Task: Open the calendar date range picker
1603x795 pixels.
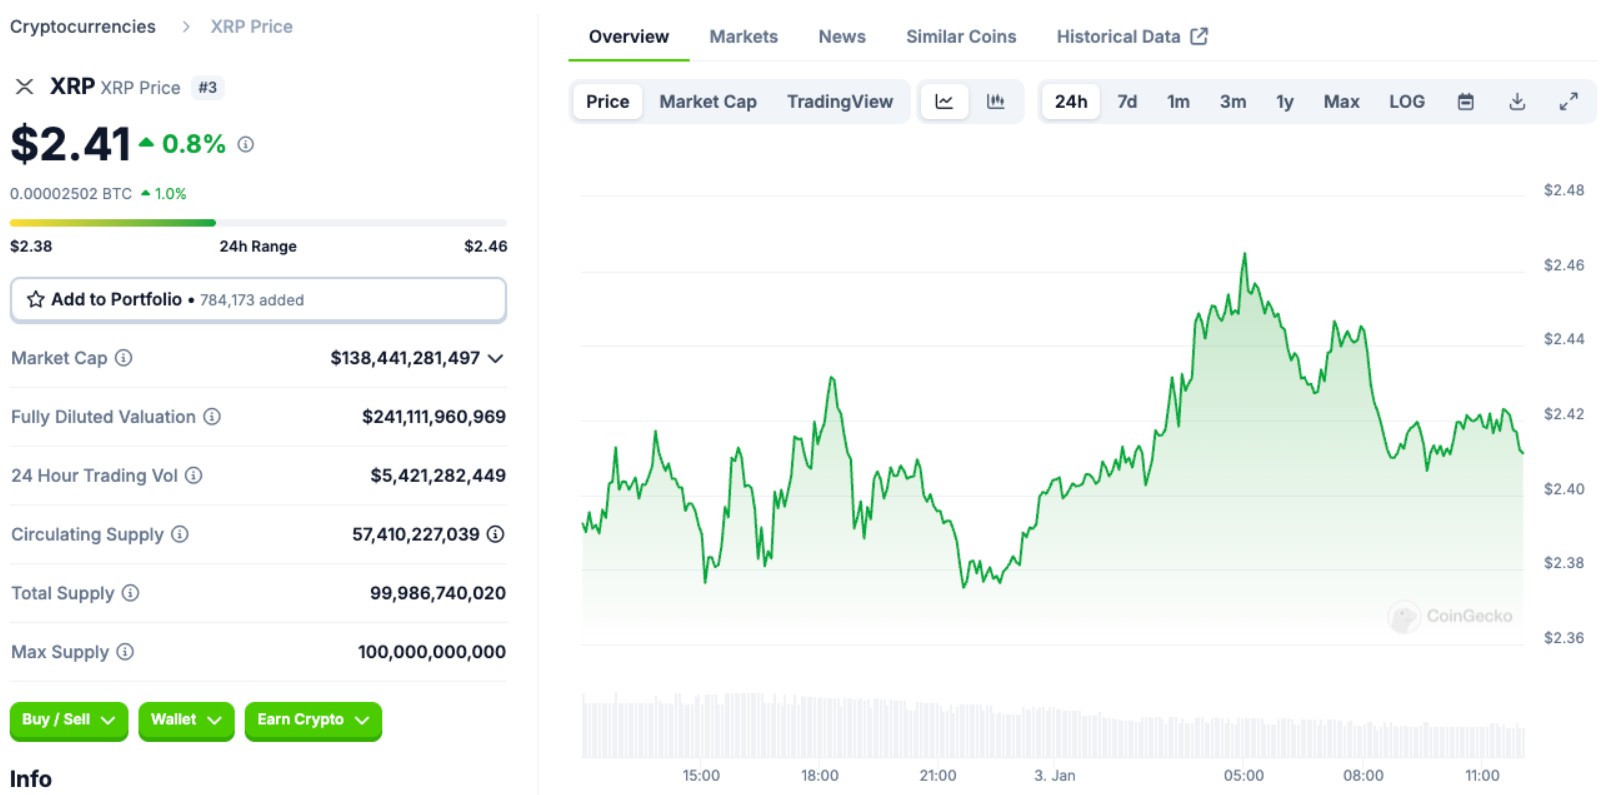Action: click(1465, 101)
